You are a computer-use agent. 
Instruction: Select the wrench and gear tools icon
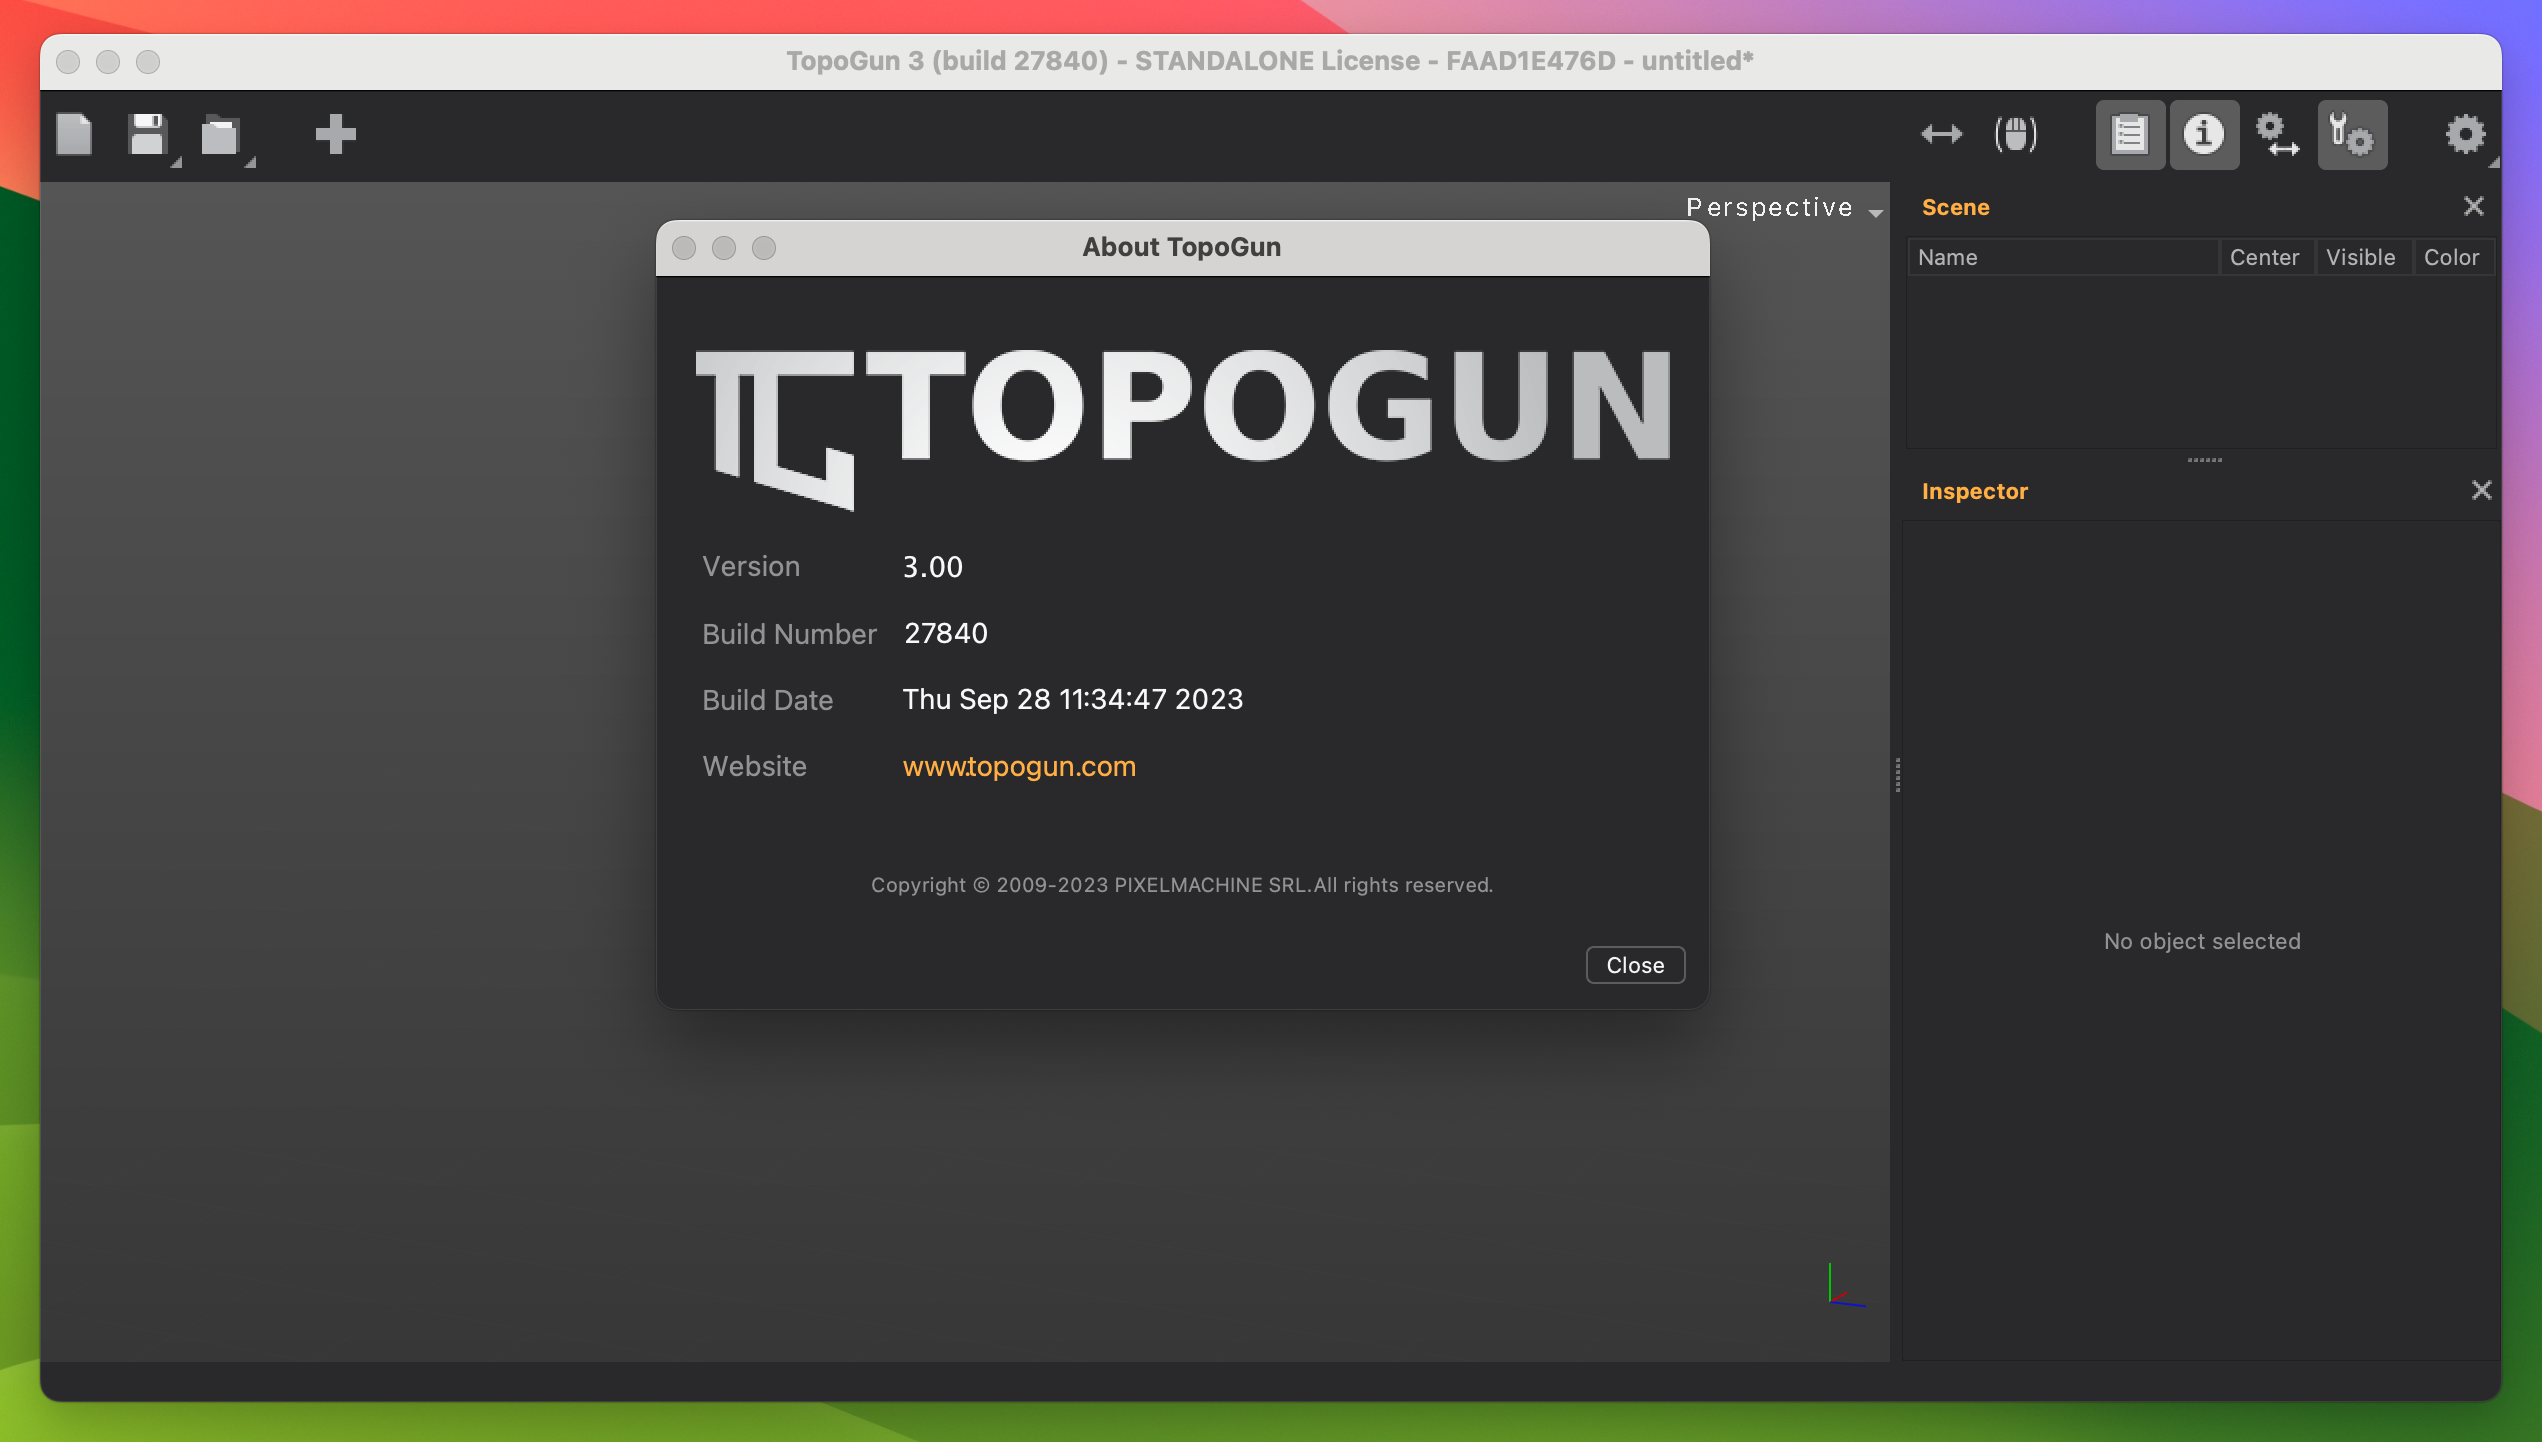tap(2352, 134)
